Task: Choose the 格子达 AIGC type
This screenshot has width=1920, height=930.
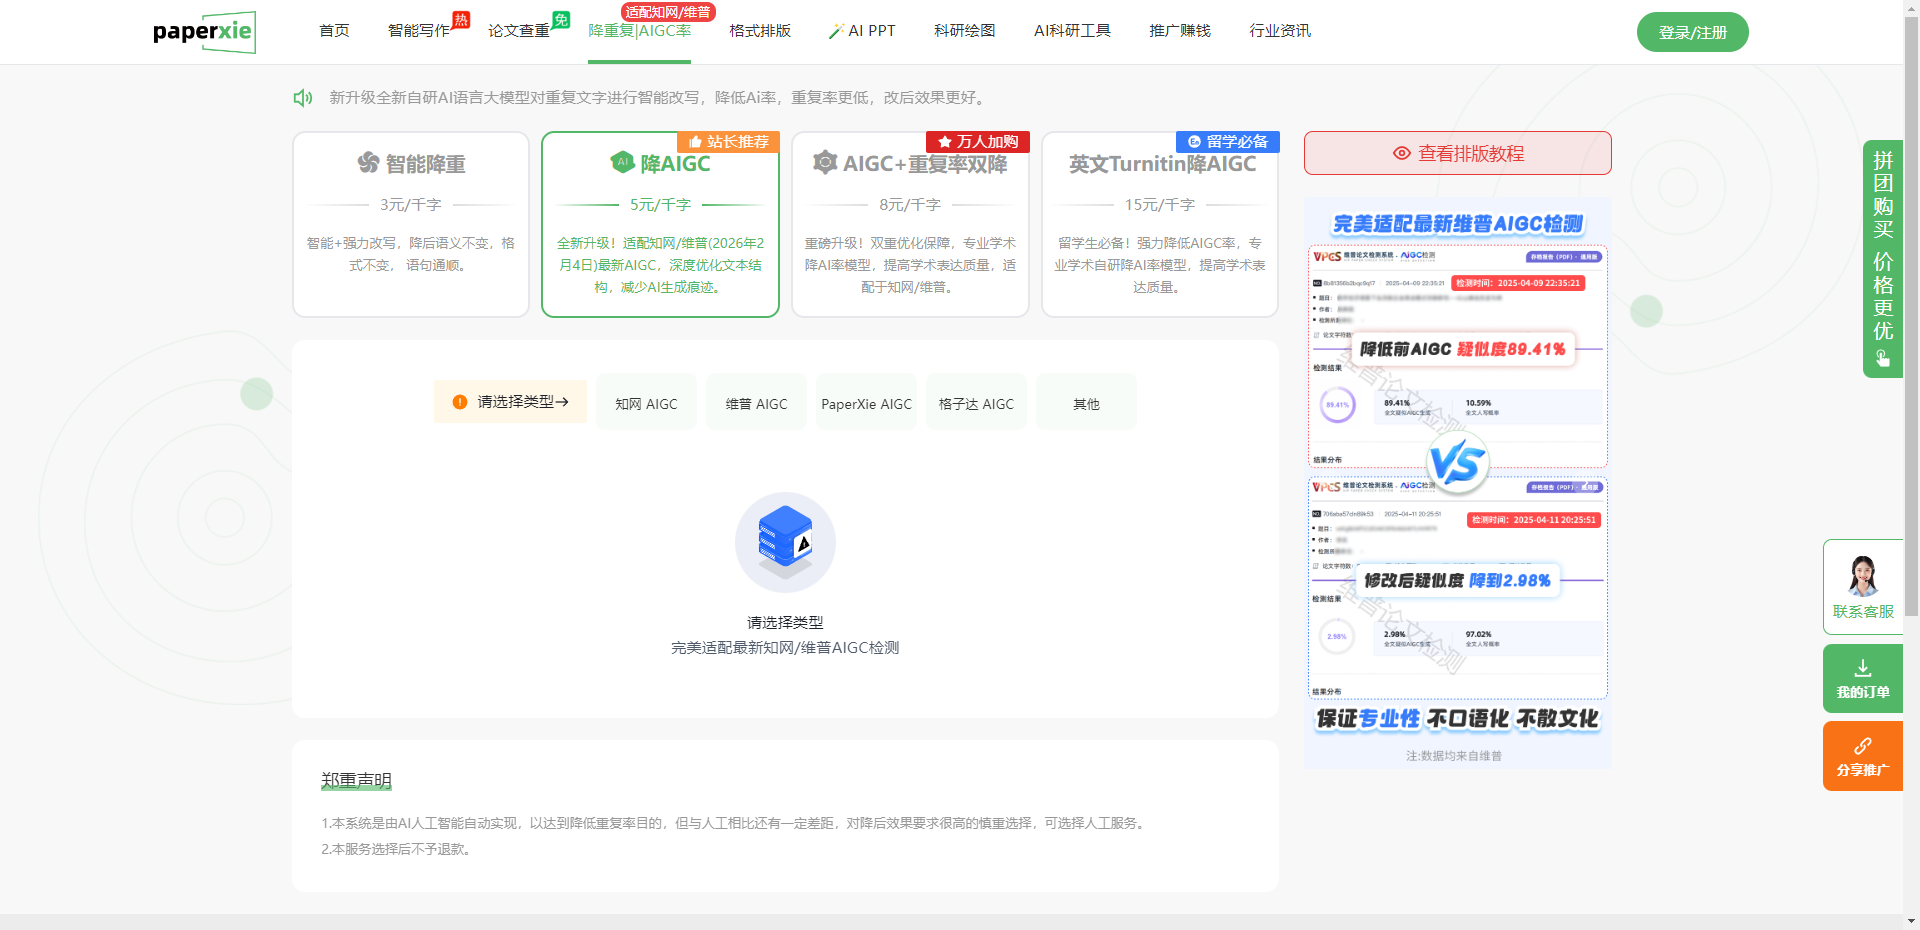Action: coord(976,403)
